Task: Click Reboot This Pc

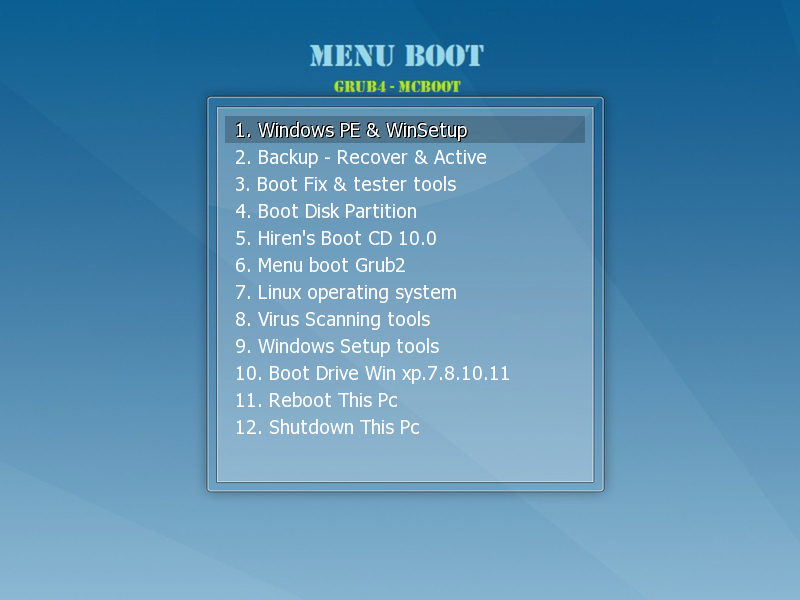Action: (316, 400)
